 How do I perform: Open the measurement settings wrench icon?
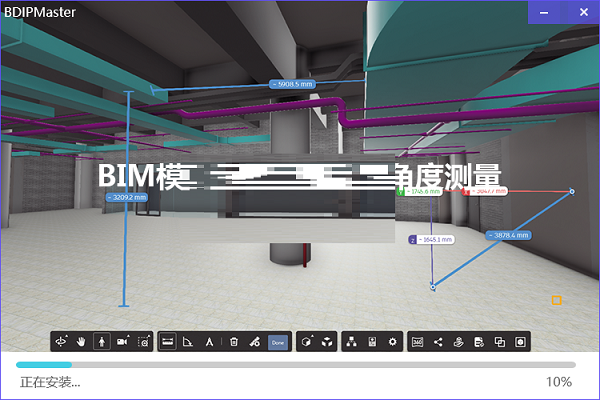(x=255, y=342)
